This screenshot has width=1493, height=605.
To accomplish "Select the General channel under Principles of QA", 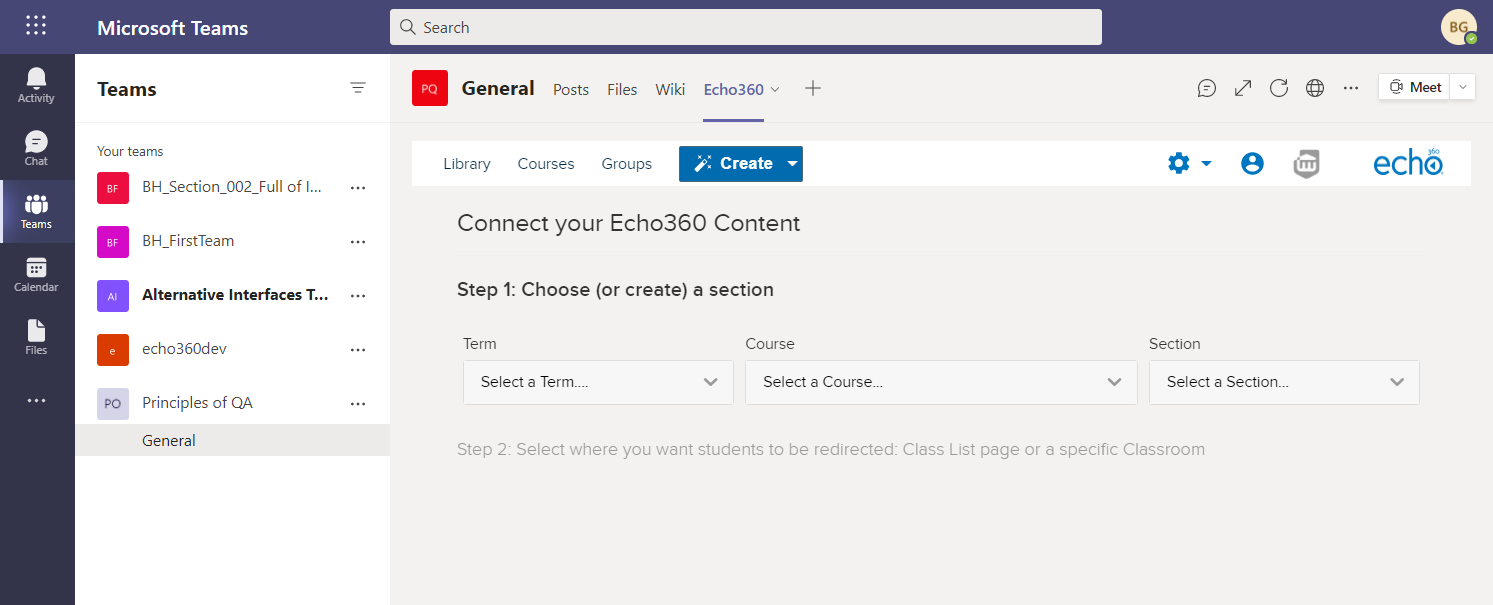I will click(x=232, y=440).
